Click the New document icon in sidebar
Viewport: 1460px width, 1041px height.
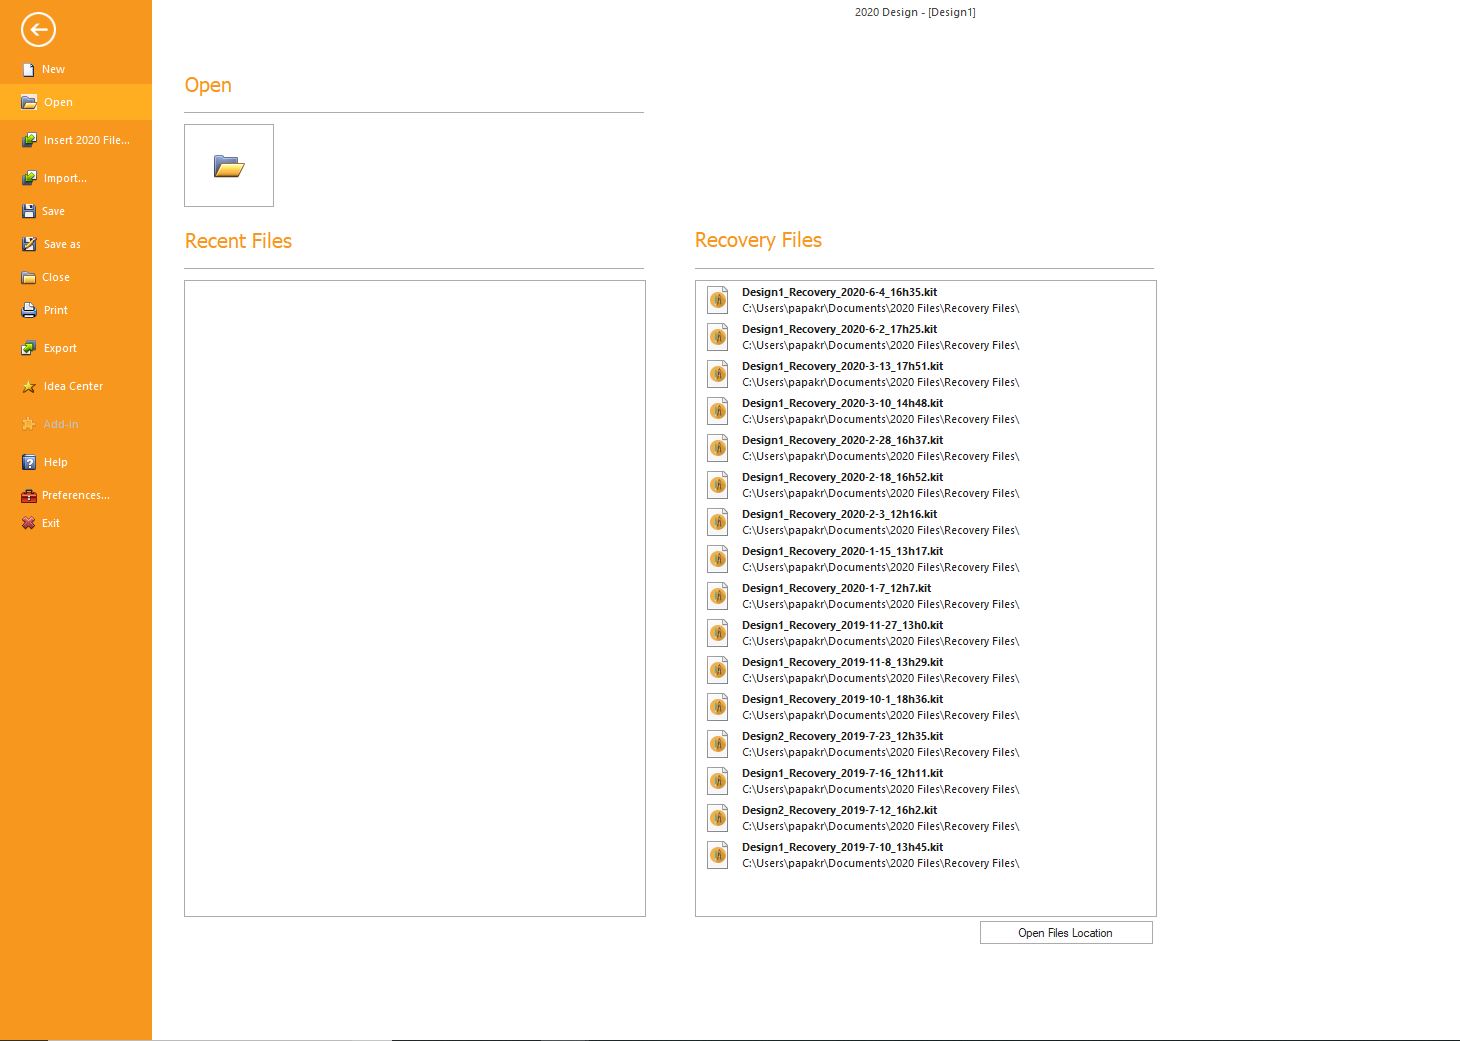[29, 70]
